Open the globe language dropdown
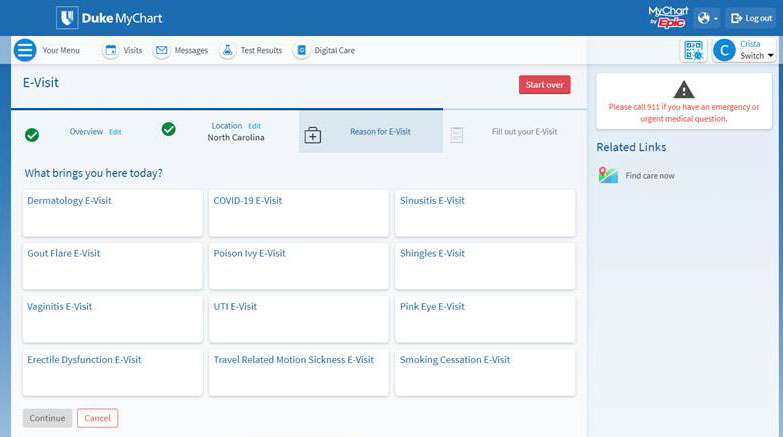This screenshot has height=437, width=783. tap(707, 18)
